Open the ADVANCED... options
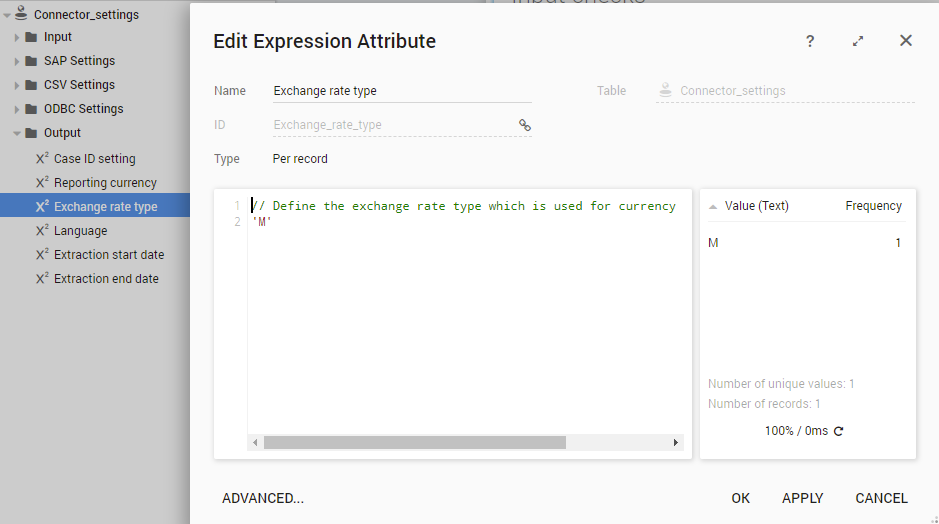This screenshot has height=524, width=939. click(263, 498)
